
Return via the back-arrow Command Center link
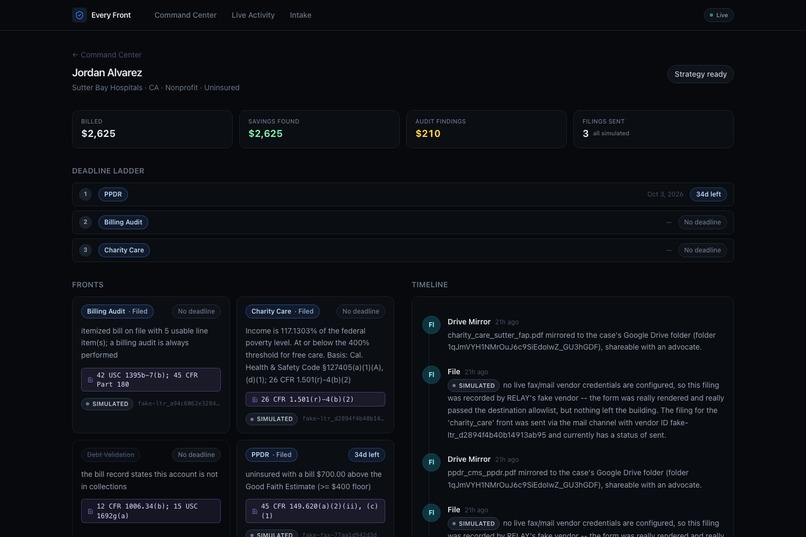point(107,54)
